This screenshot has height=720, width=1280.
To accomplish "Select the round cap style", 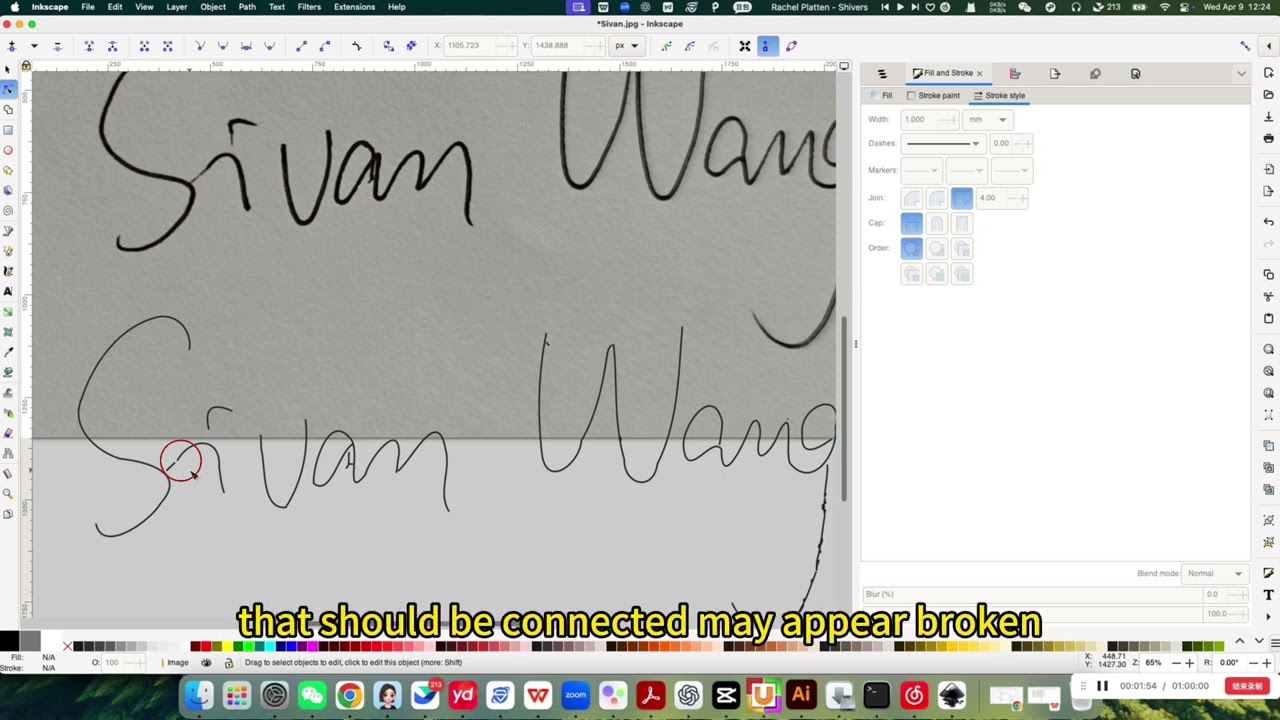I will click(936, 223).
